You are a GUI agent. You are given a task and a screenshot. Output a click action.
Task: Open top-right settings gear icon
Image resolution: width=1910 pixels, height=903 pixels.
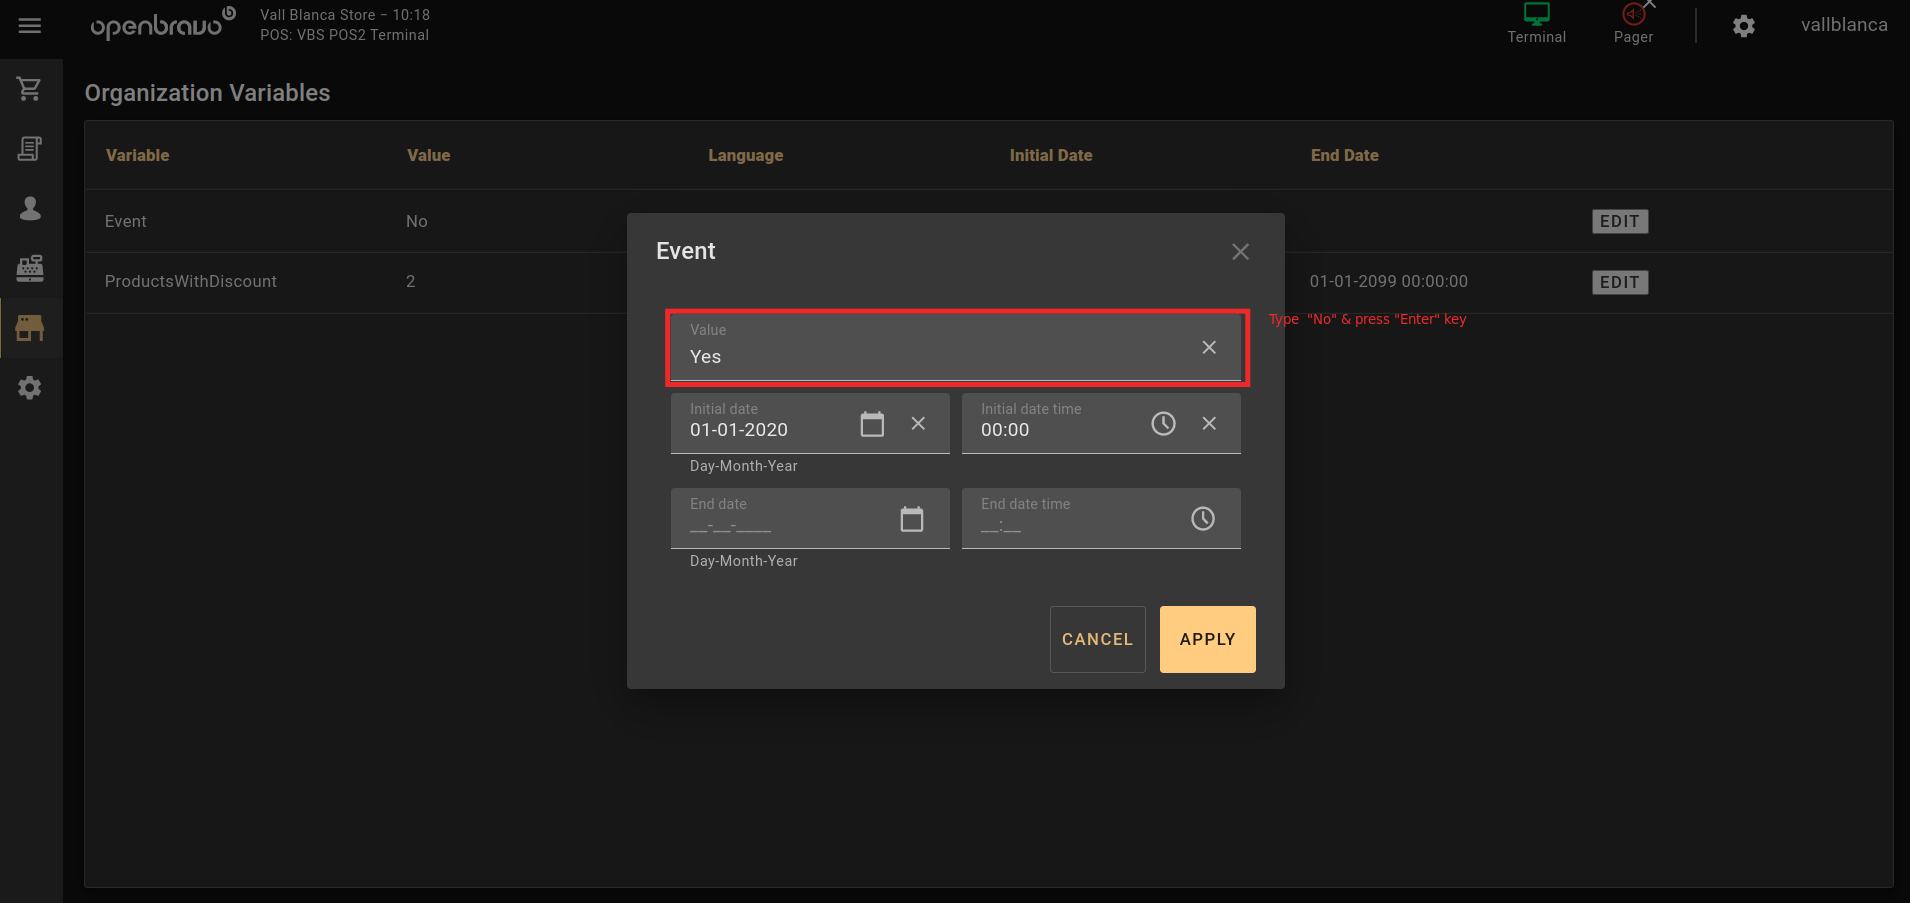click(x=1744, y=26)
